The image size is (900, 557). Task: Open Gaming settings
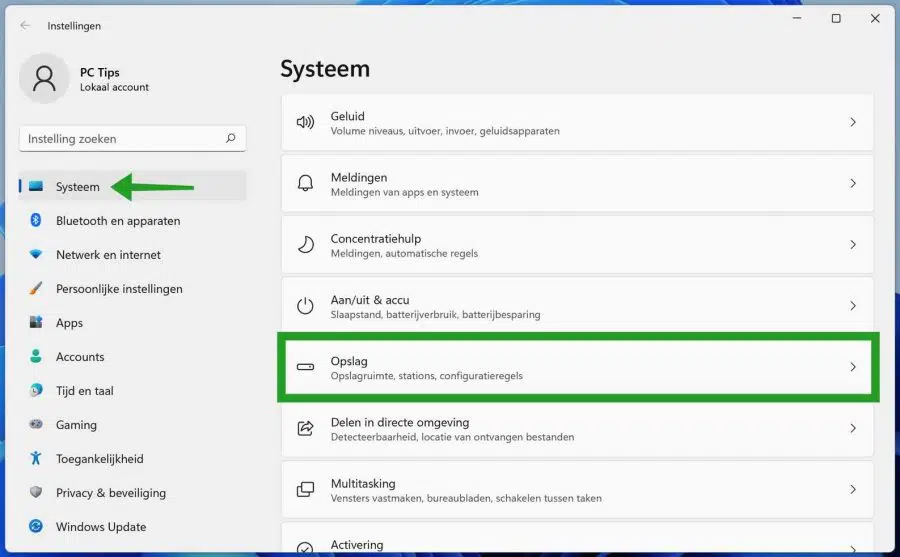pyautogui.click(x=133, y=424)
